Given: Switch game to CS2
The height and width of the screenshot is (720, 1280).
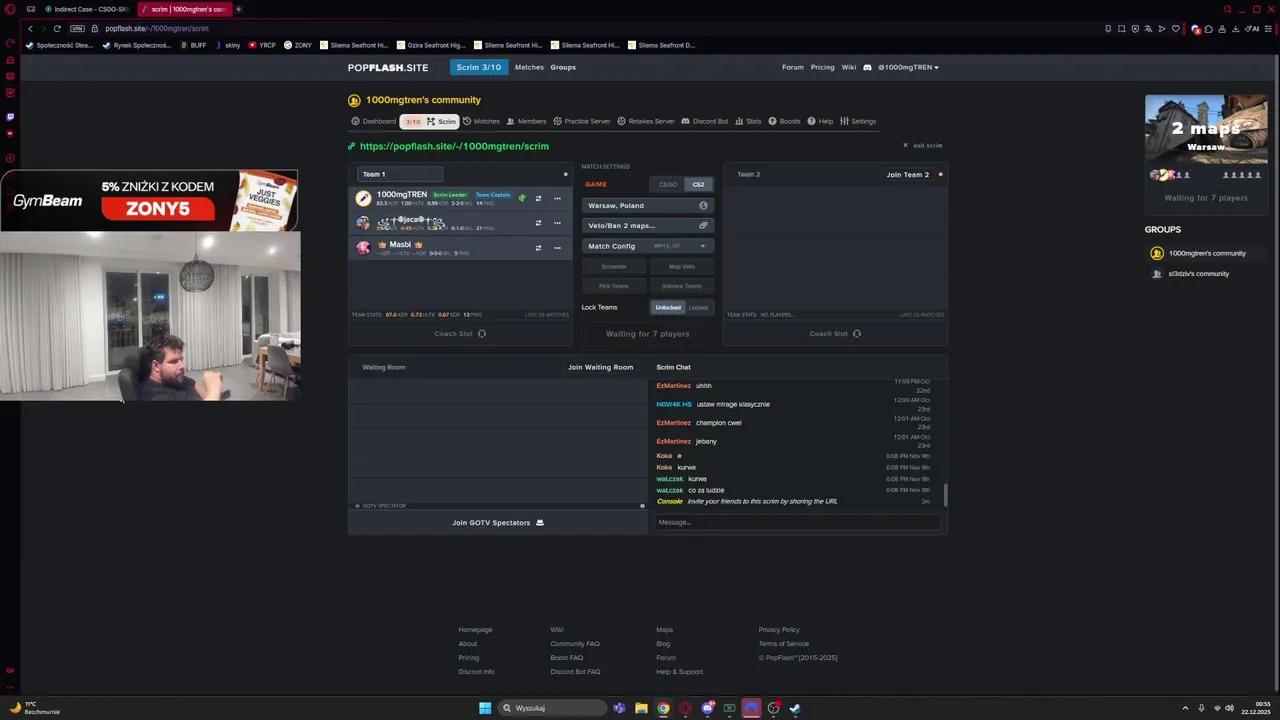Looking at the screenshot, I should click(698, 184).
